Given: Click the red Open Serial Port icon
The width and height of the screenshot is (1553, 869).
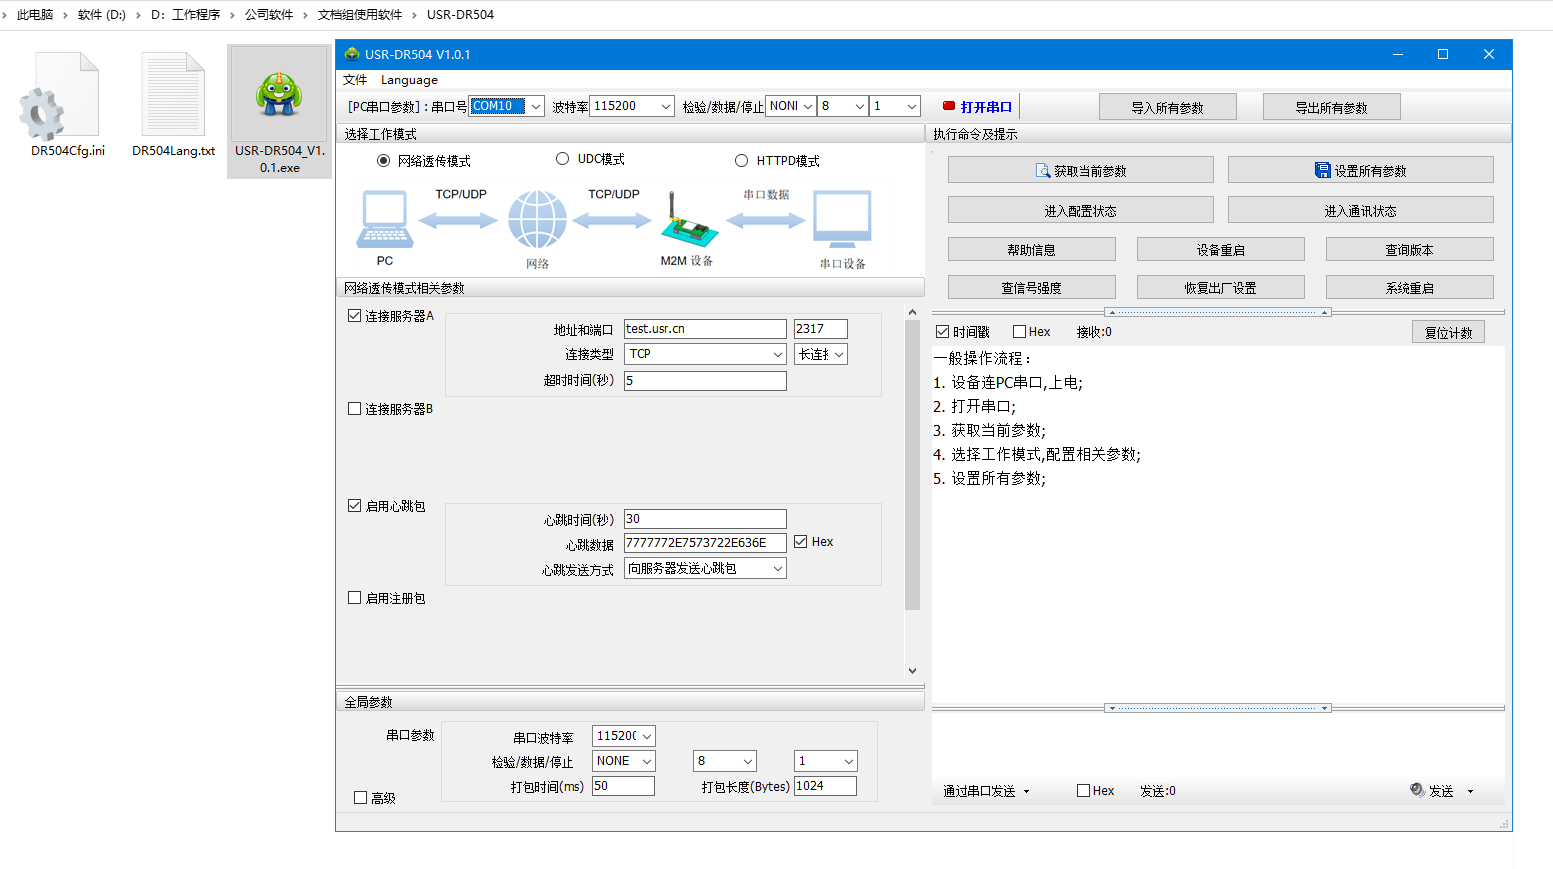Looking at the screenshot, I should (x=949, y=106).
